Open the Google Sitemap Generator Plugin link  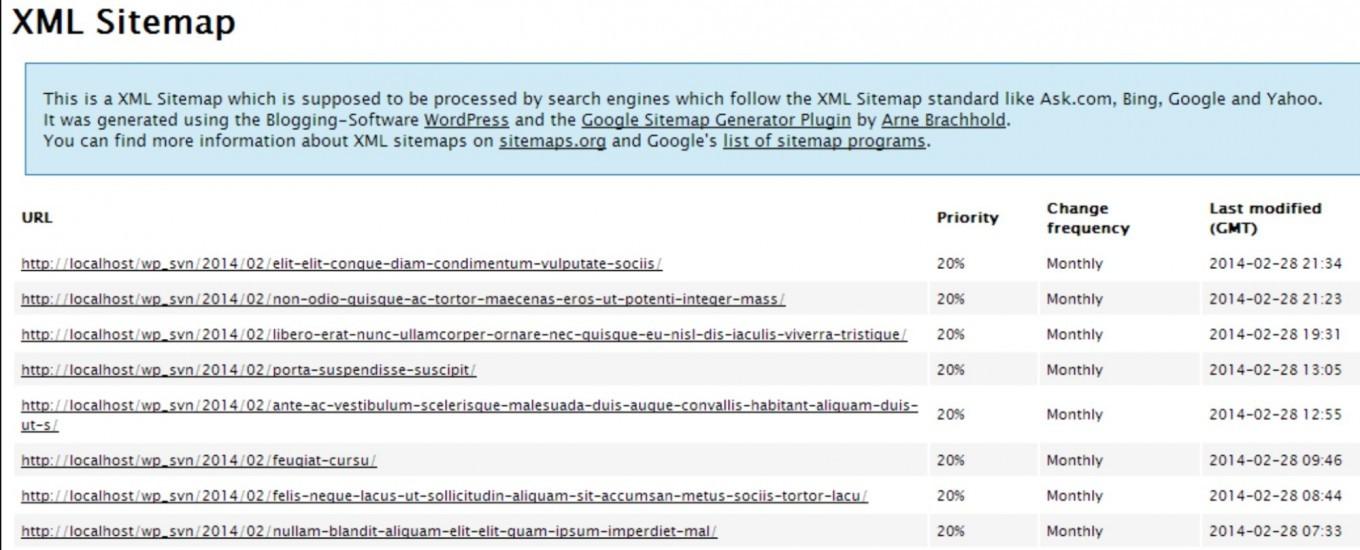(716, 120)
